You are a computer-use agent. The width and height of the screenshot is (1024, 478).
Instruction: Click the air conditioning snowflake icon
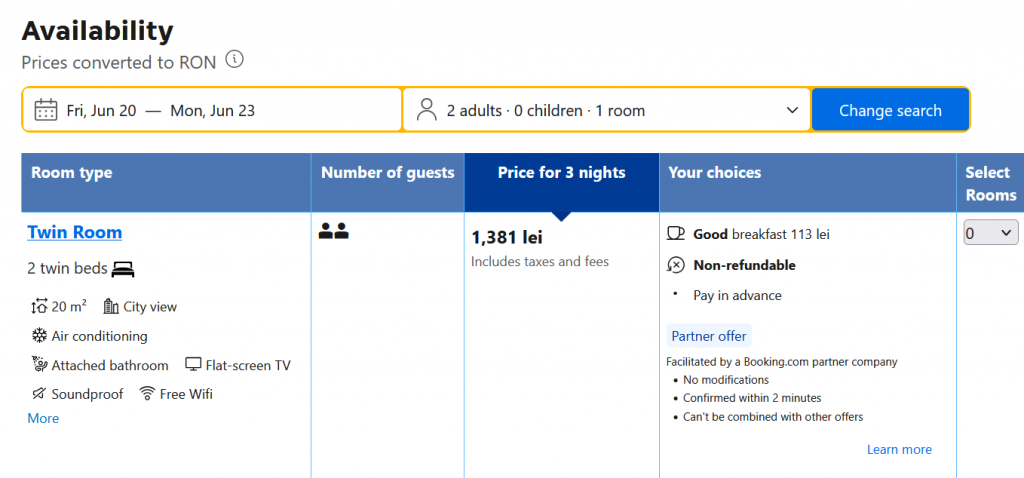click(x=39, y=336)
